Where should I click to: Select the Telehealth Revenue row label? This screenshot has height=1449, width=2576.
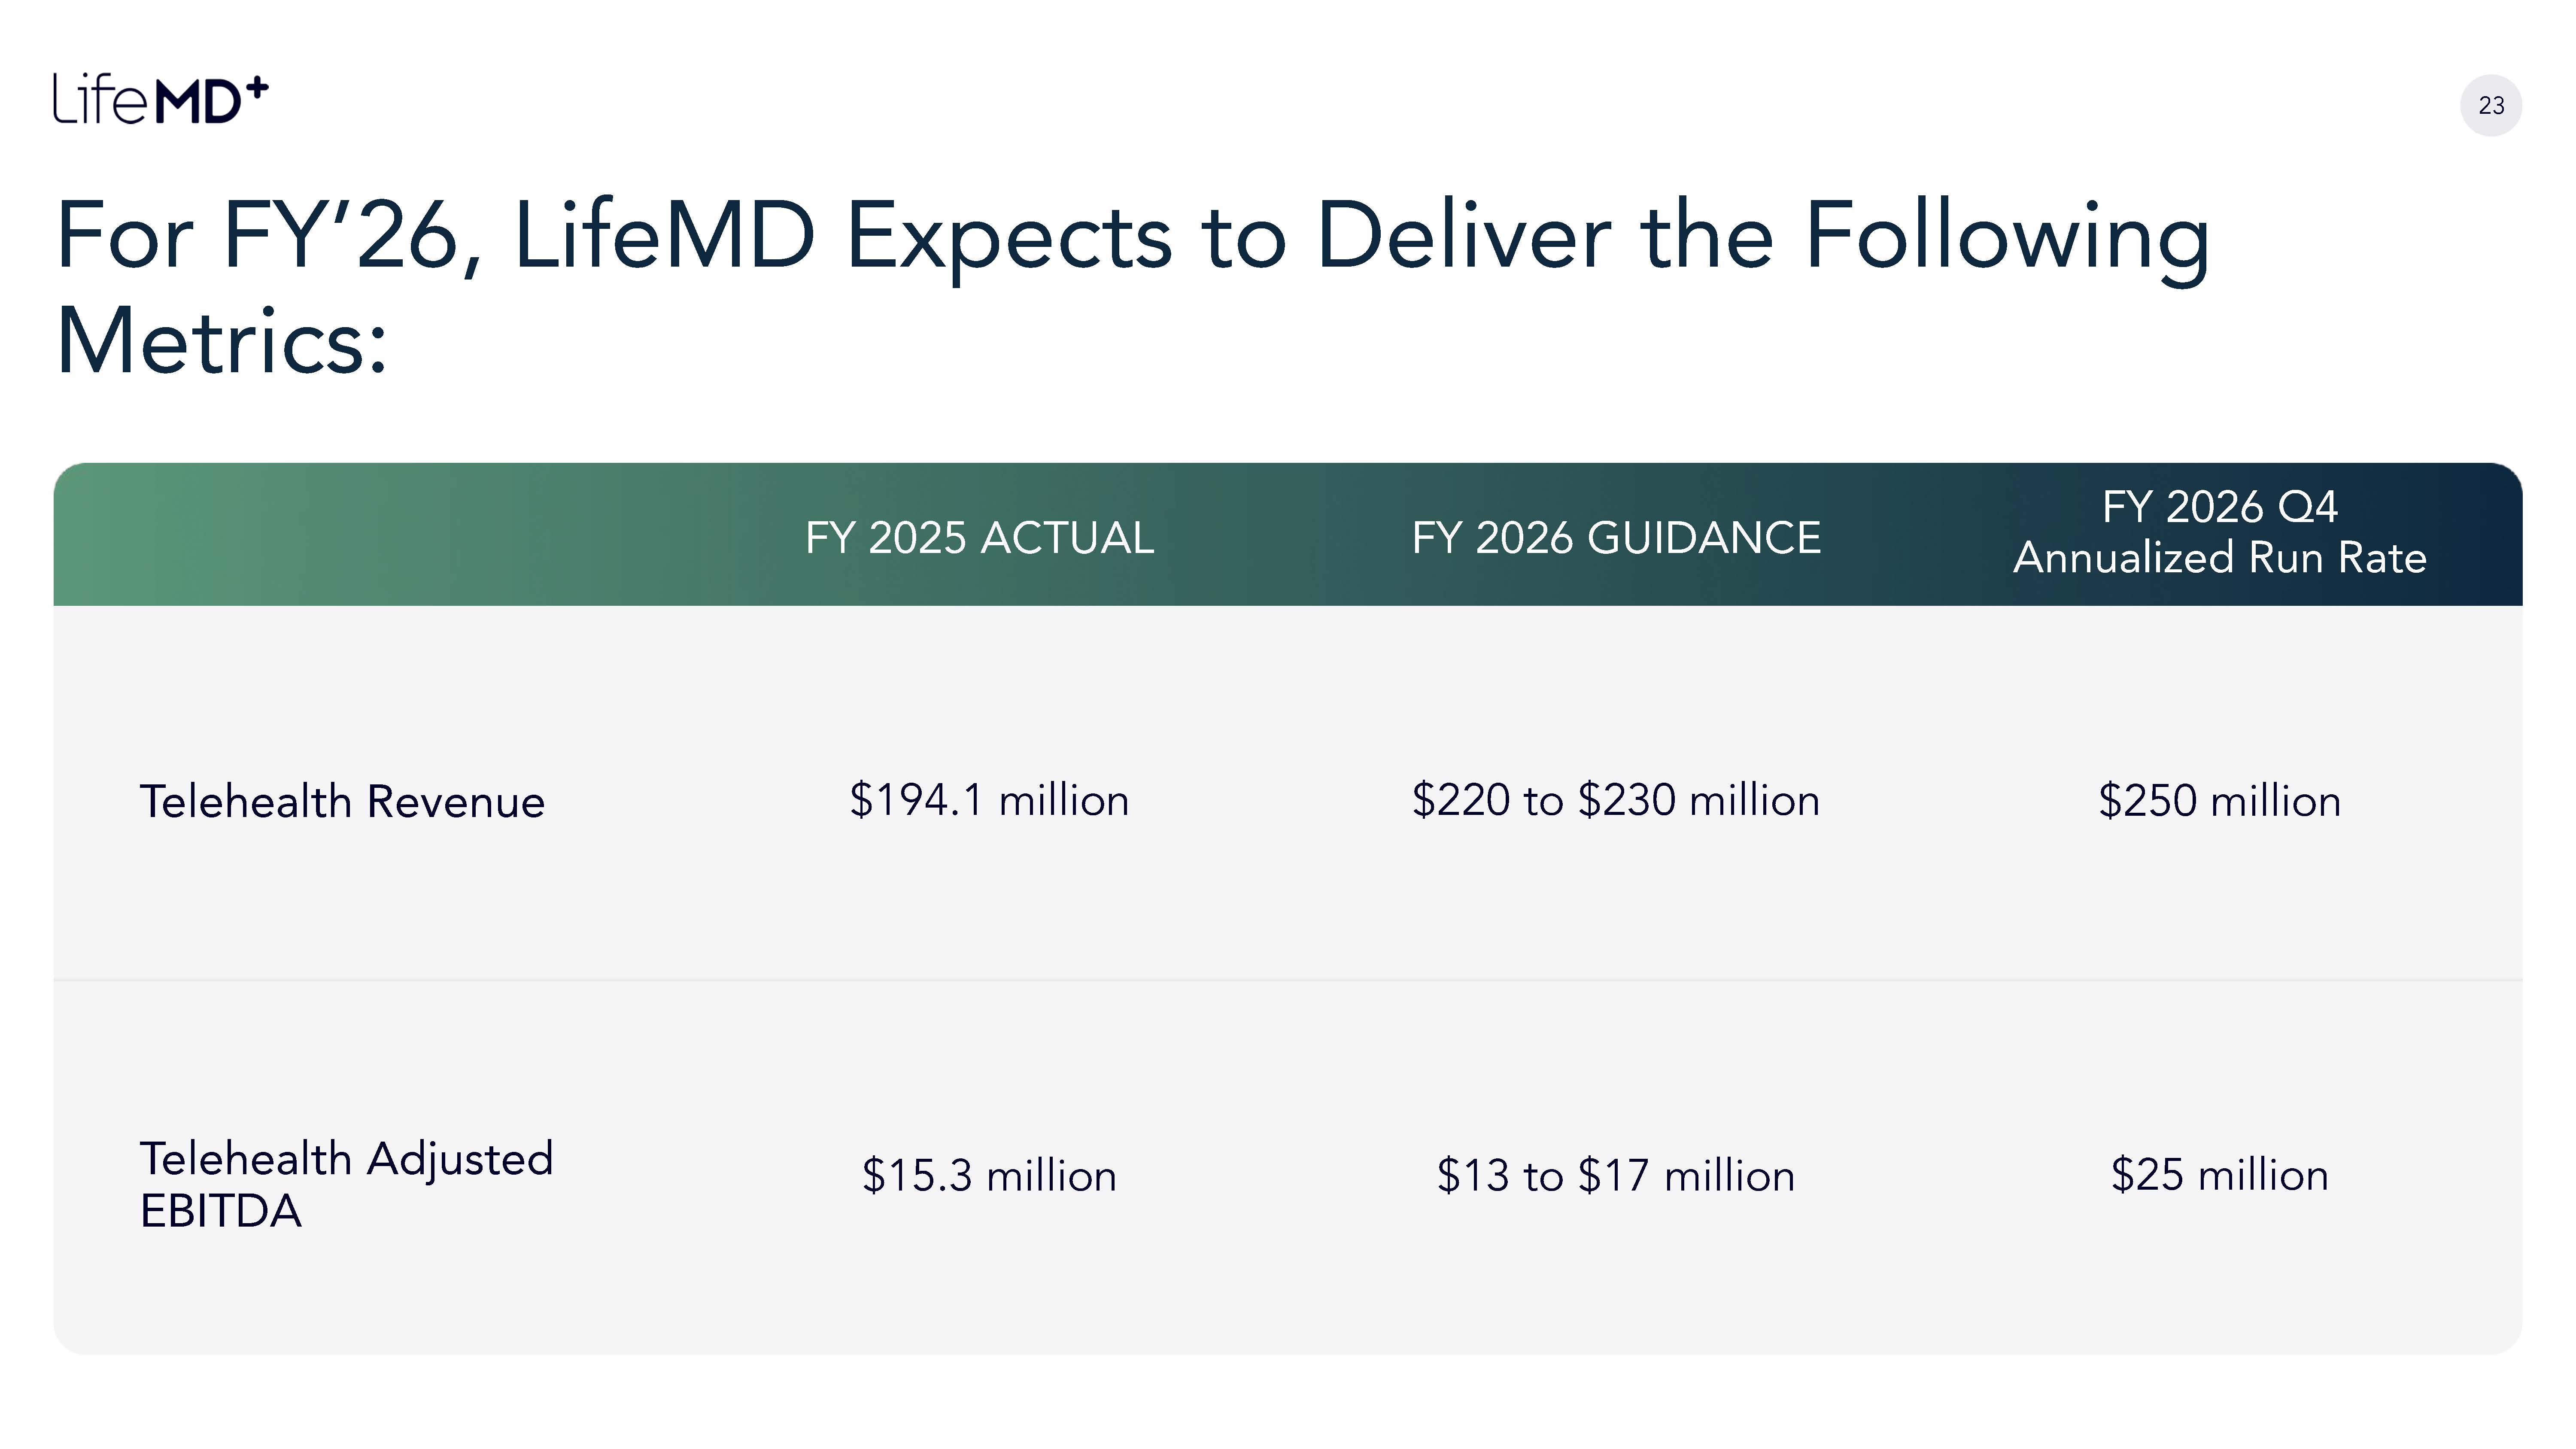click(342, 802)
